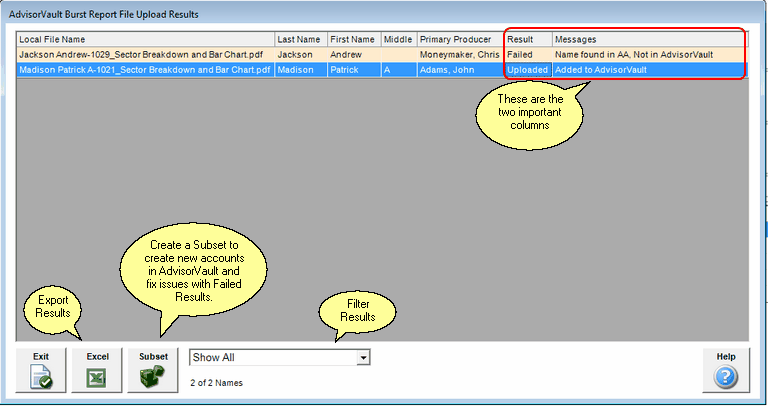Screen dimensions: 768x406
Task: Click the Result column header
Action: [528, 39]
